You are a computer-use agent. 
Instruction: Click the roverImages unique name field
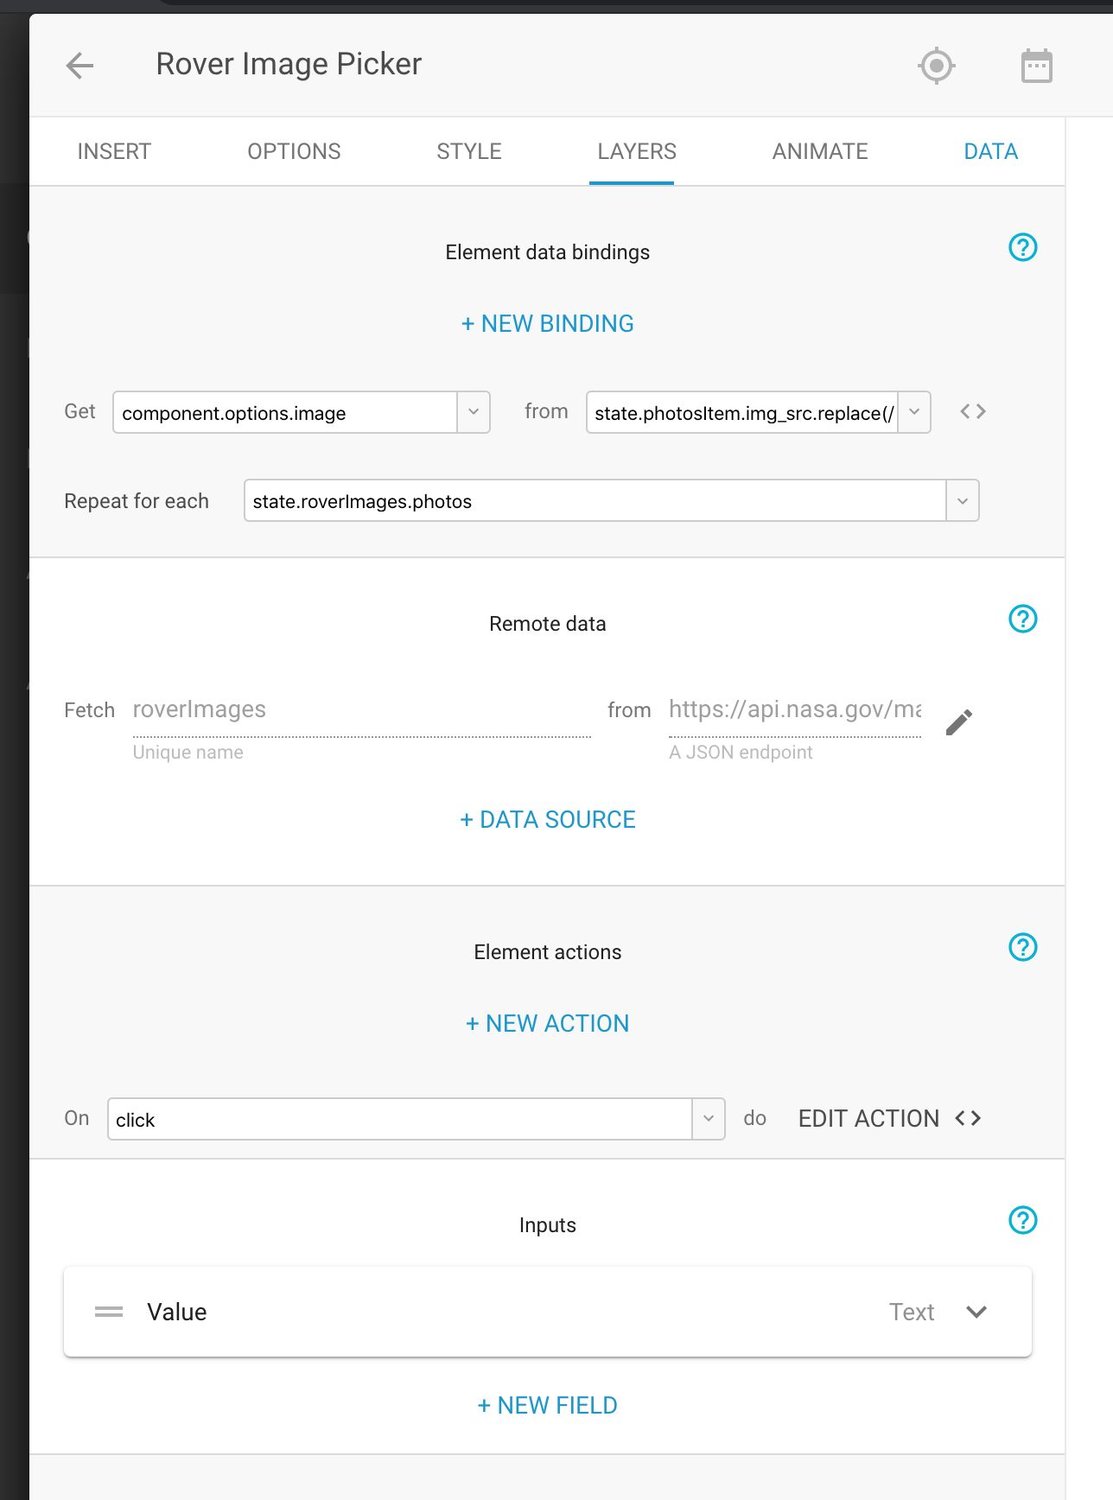(x=360, y=710)
